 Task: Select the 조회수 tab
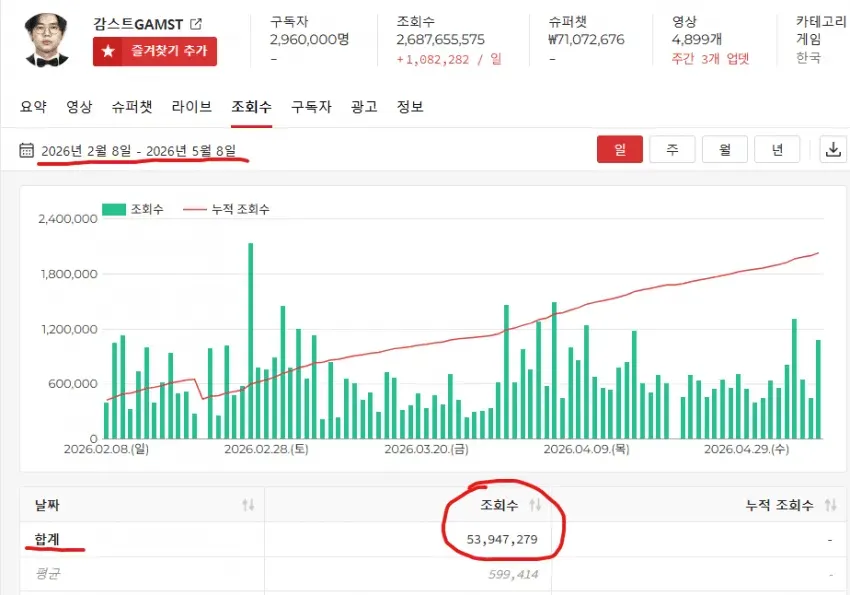[252, 107]
